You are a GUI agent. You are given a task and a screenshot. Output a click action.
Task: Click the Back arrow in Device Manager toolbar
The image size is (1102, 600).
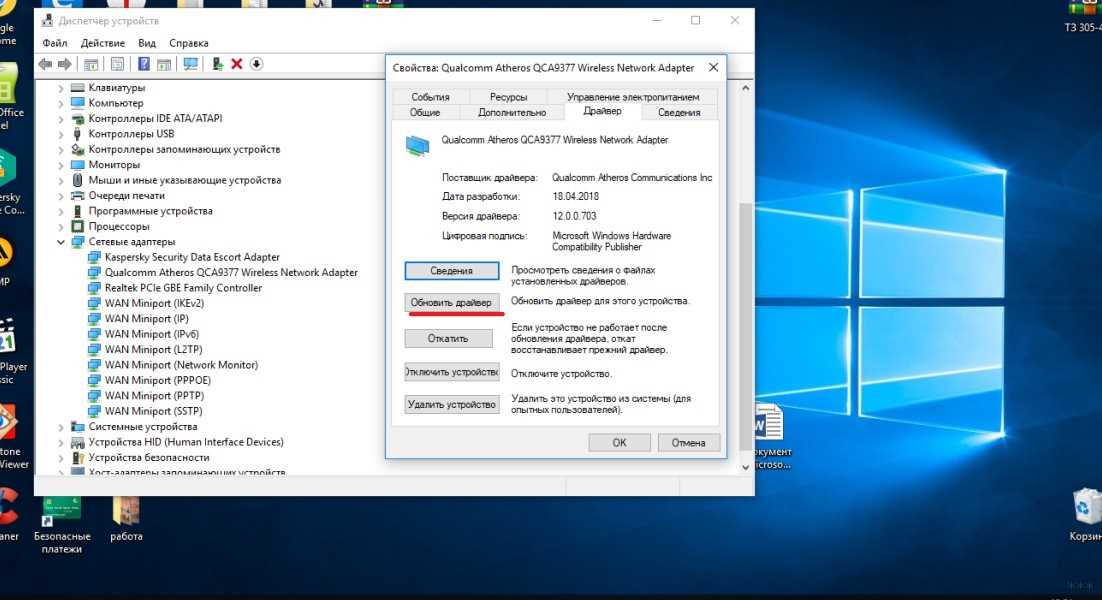(x=46, y=64)
